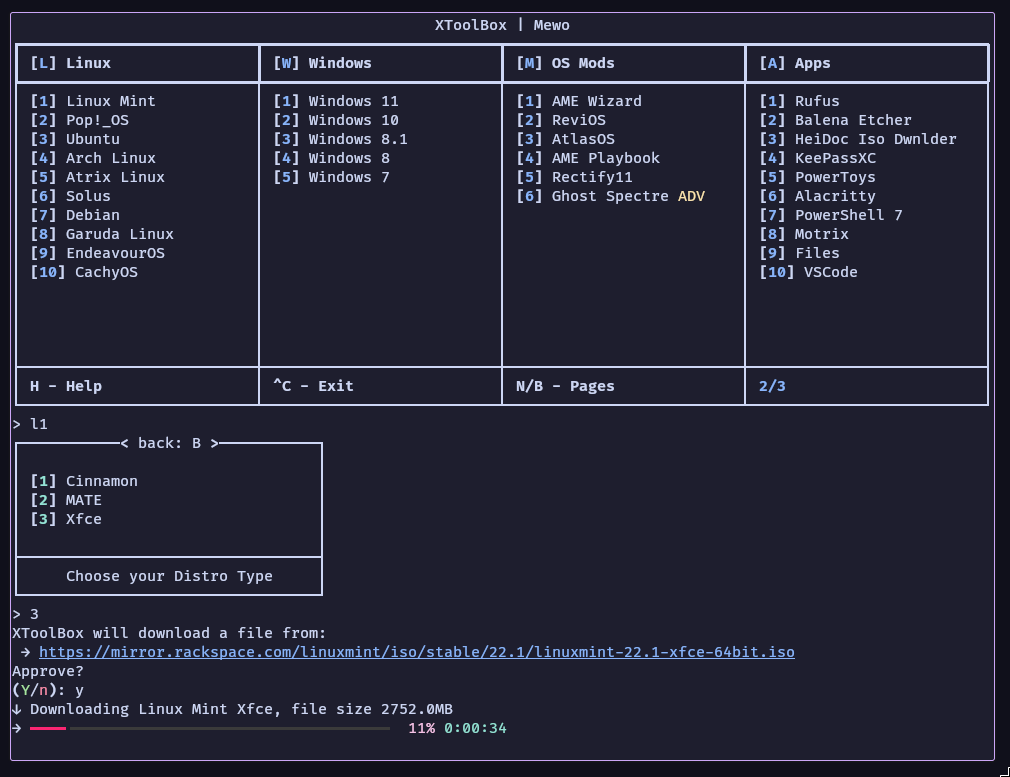Viewport: 1010px width, 777px height.
Task: Click the Debian entry
Action: pyautogui.click(x=75, y=215)
